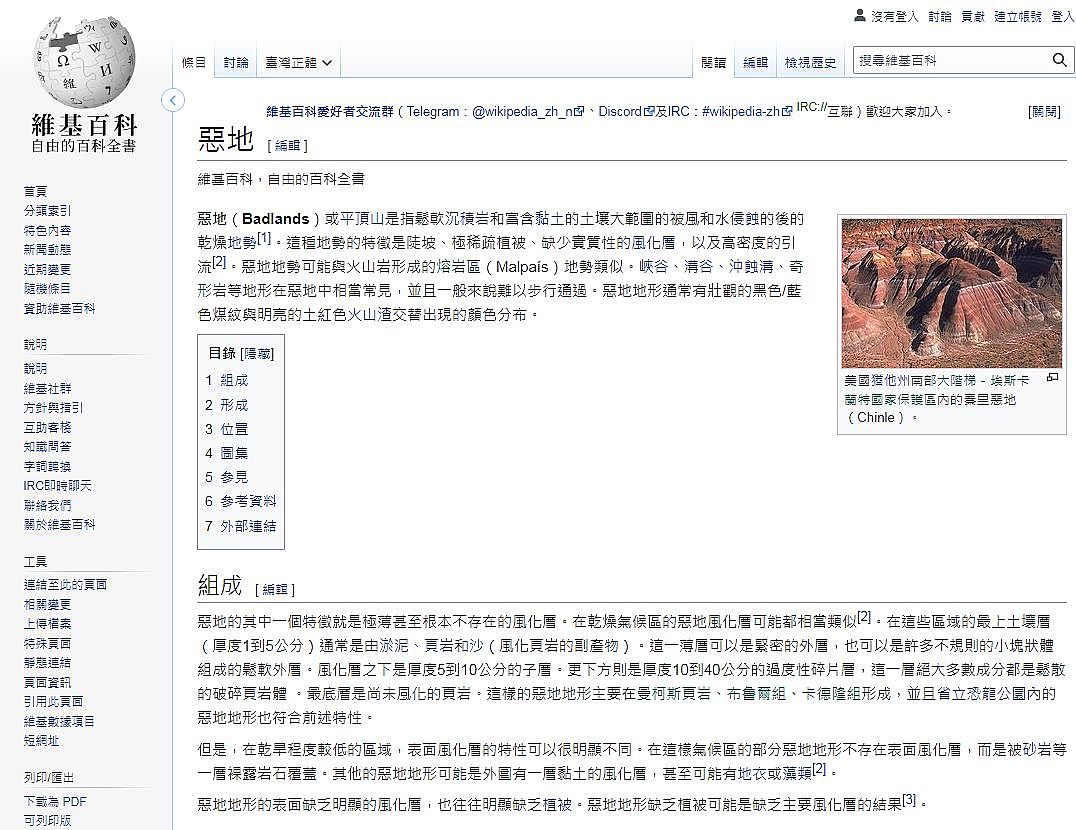The image size is (1076, 830).
Task: Open the Telegram @wikipedia_zh_n link
Action: [527, 112]
